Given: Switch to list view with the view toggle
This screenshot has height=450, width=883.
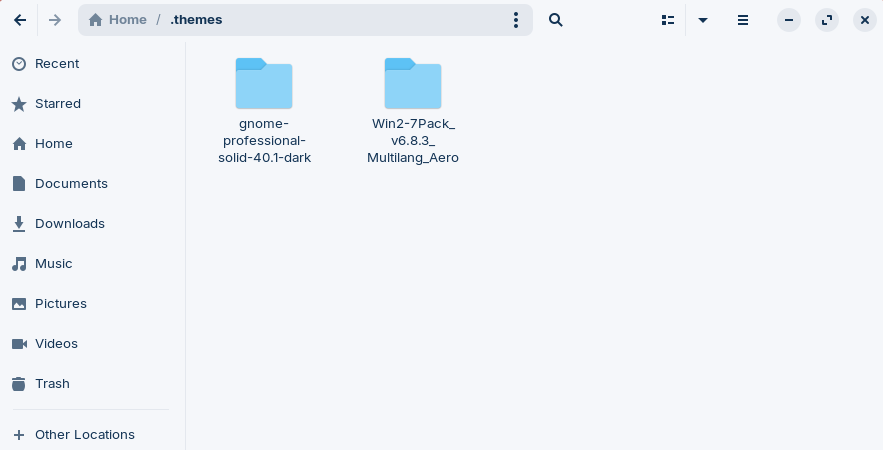Looking at the screenshot, I should pyautogui.click(x=668, y=20).
